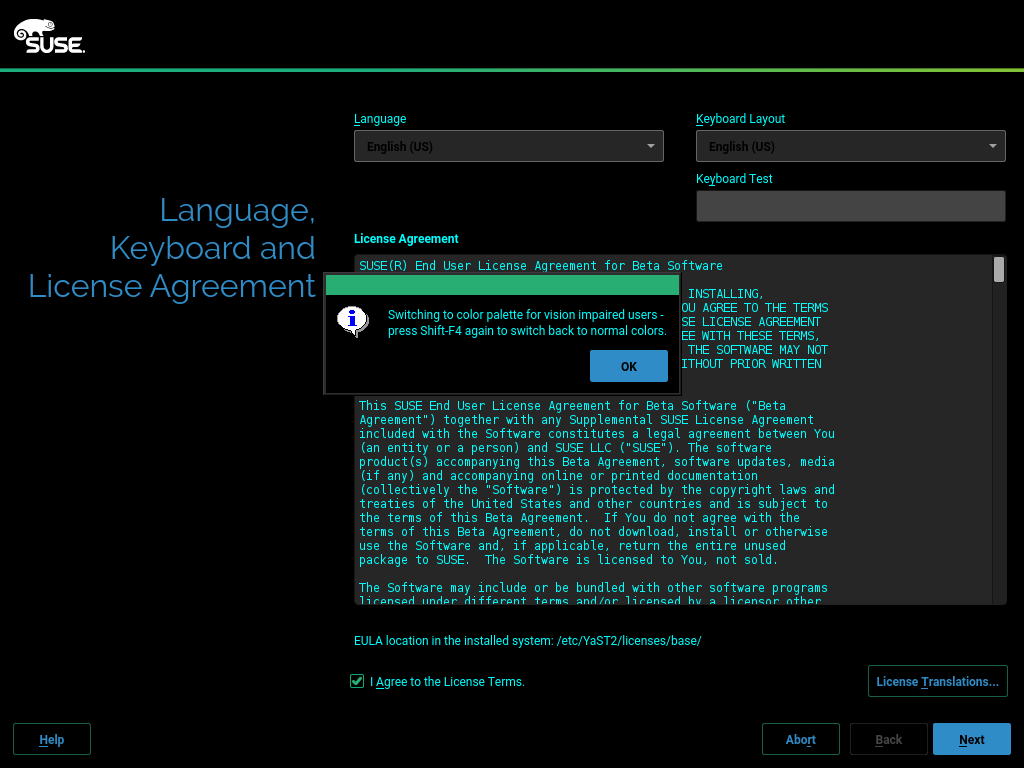This screenshot has width=1024, height=768.
Task: Proceed with the Next button
Action: pyautogui.click(x=971, y=739)
